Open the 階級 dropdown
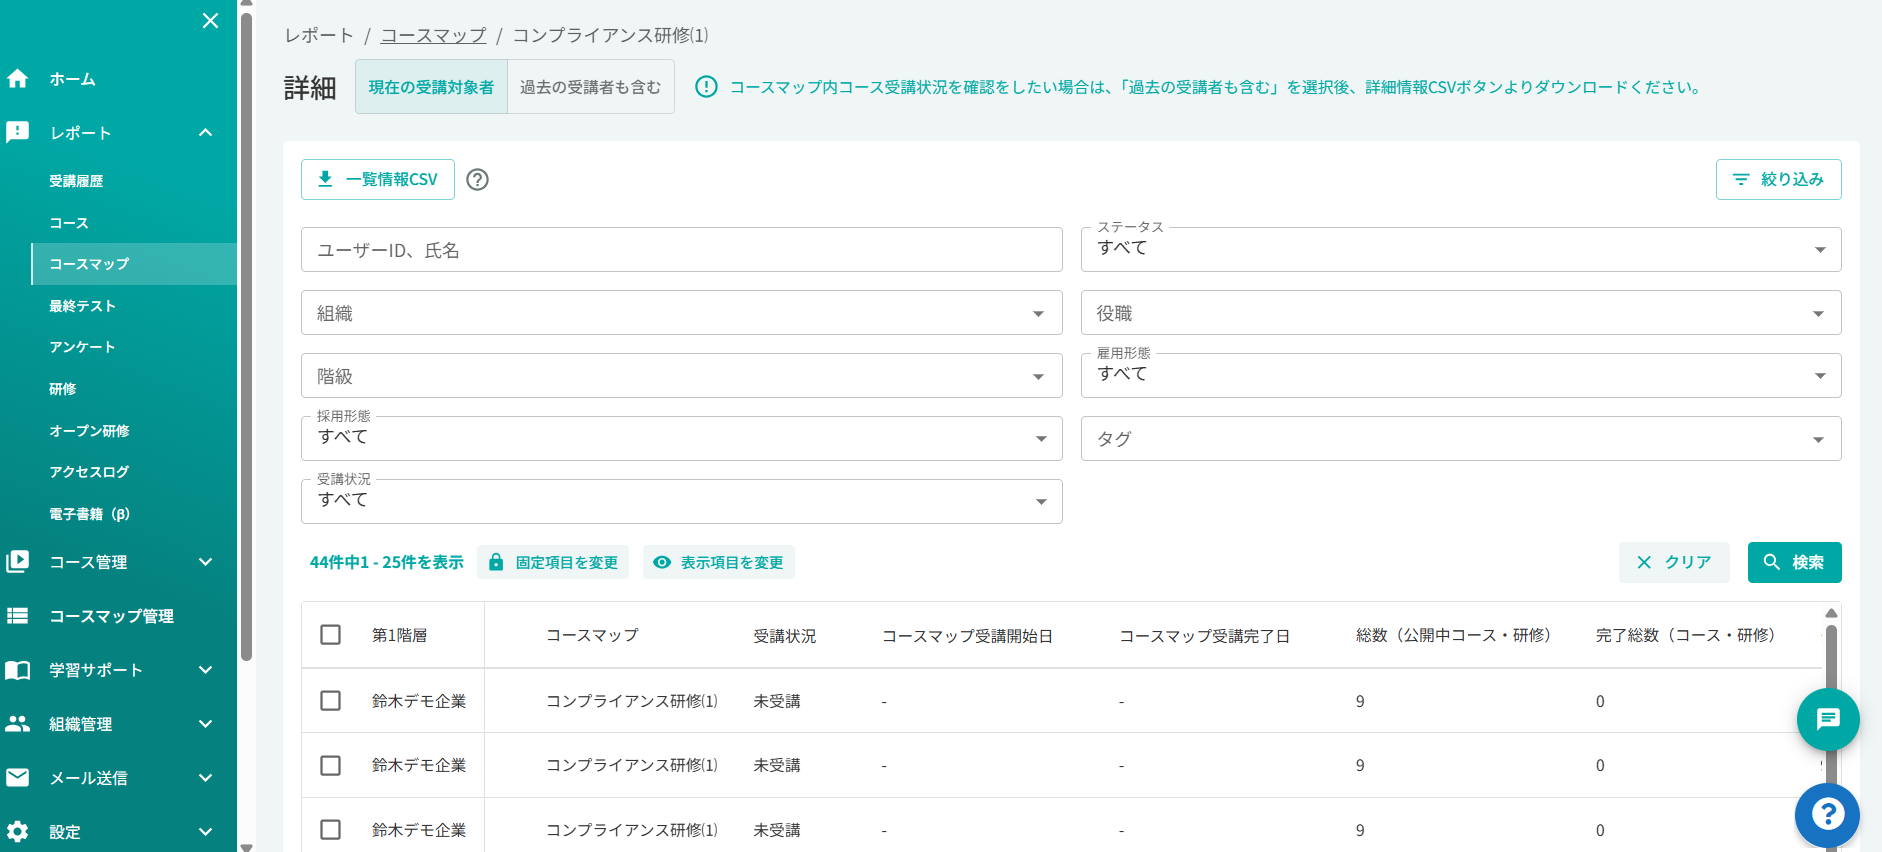This screenshot has width=1882, height=852. tap(681, 376)
